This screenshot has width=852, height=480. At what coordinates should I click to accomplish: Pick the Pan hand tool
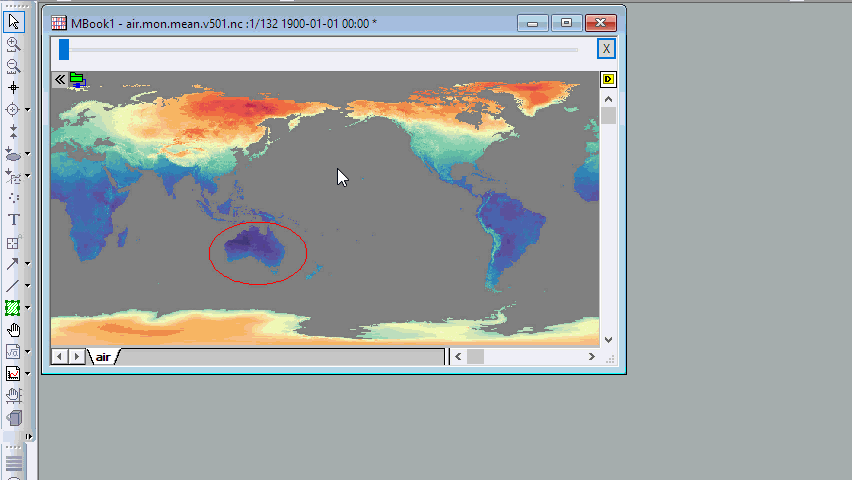pos(13,329)
